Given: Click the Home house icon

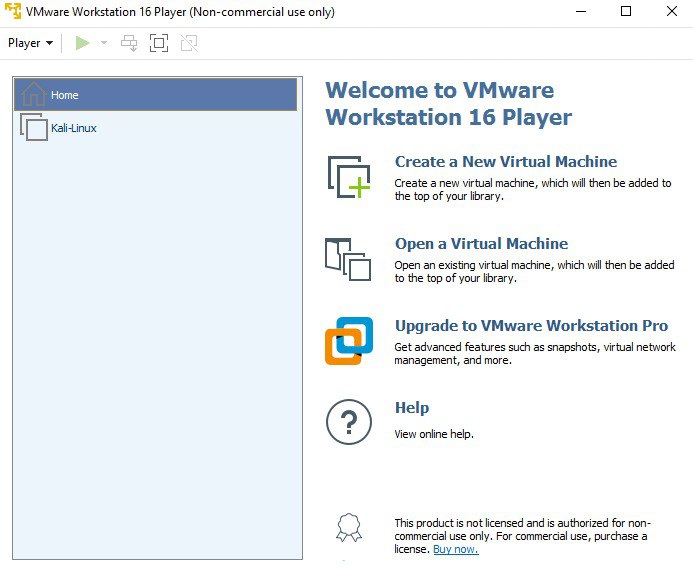Looking at the screenshot, I should click(34, 94).
